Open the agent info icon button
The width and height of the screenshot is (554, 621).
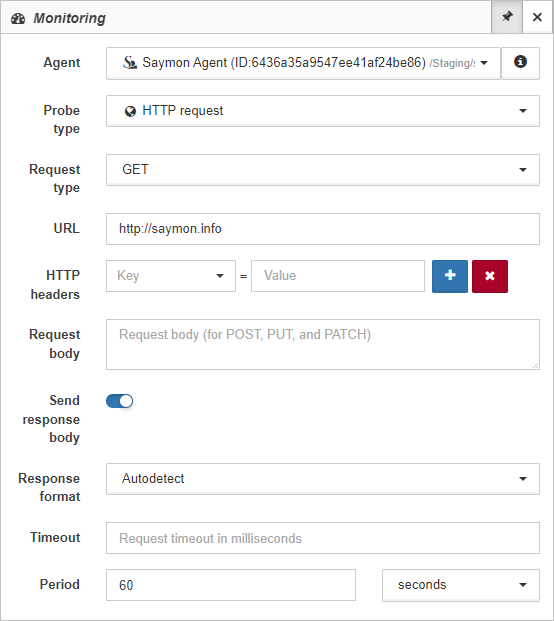click(520, 63)
